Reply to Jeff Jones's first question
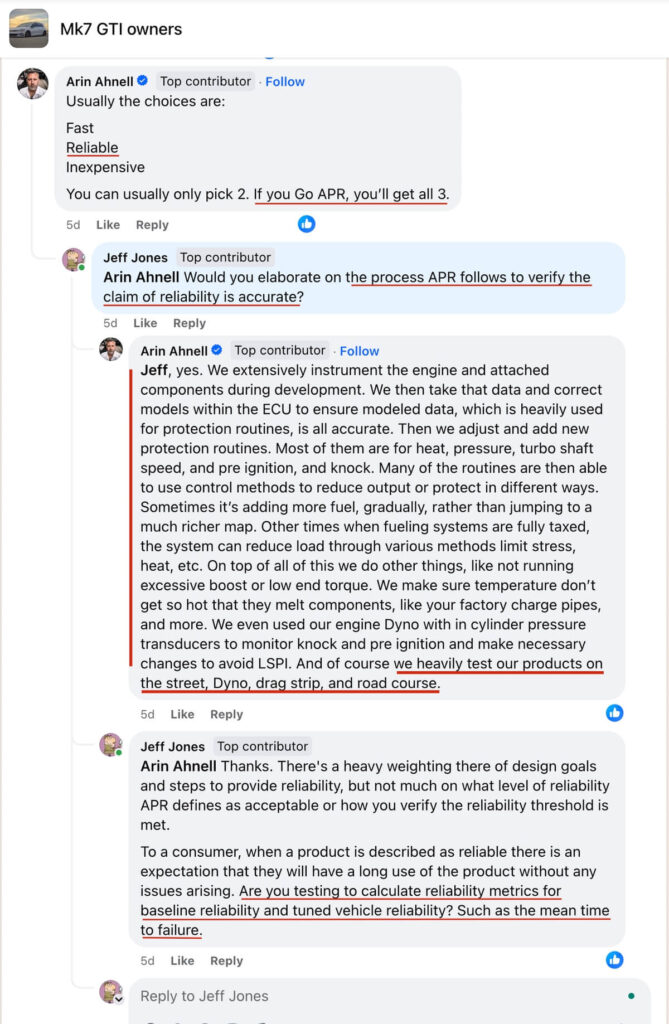Screen dimensions: 669x1024 click(189, 323)
